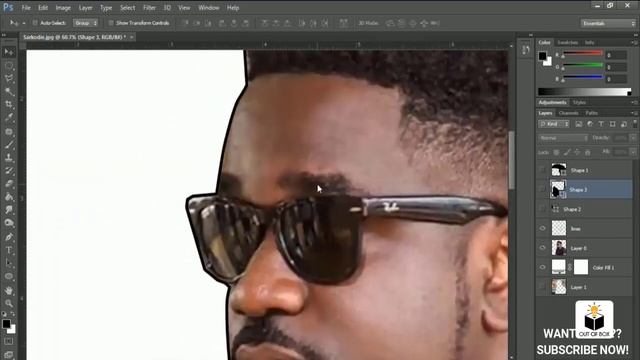Viewport: 640px width, 360px height.
Task: Open the Move tool preset picker arrow
Action: [x=24, y=23]
